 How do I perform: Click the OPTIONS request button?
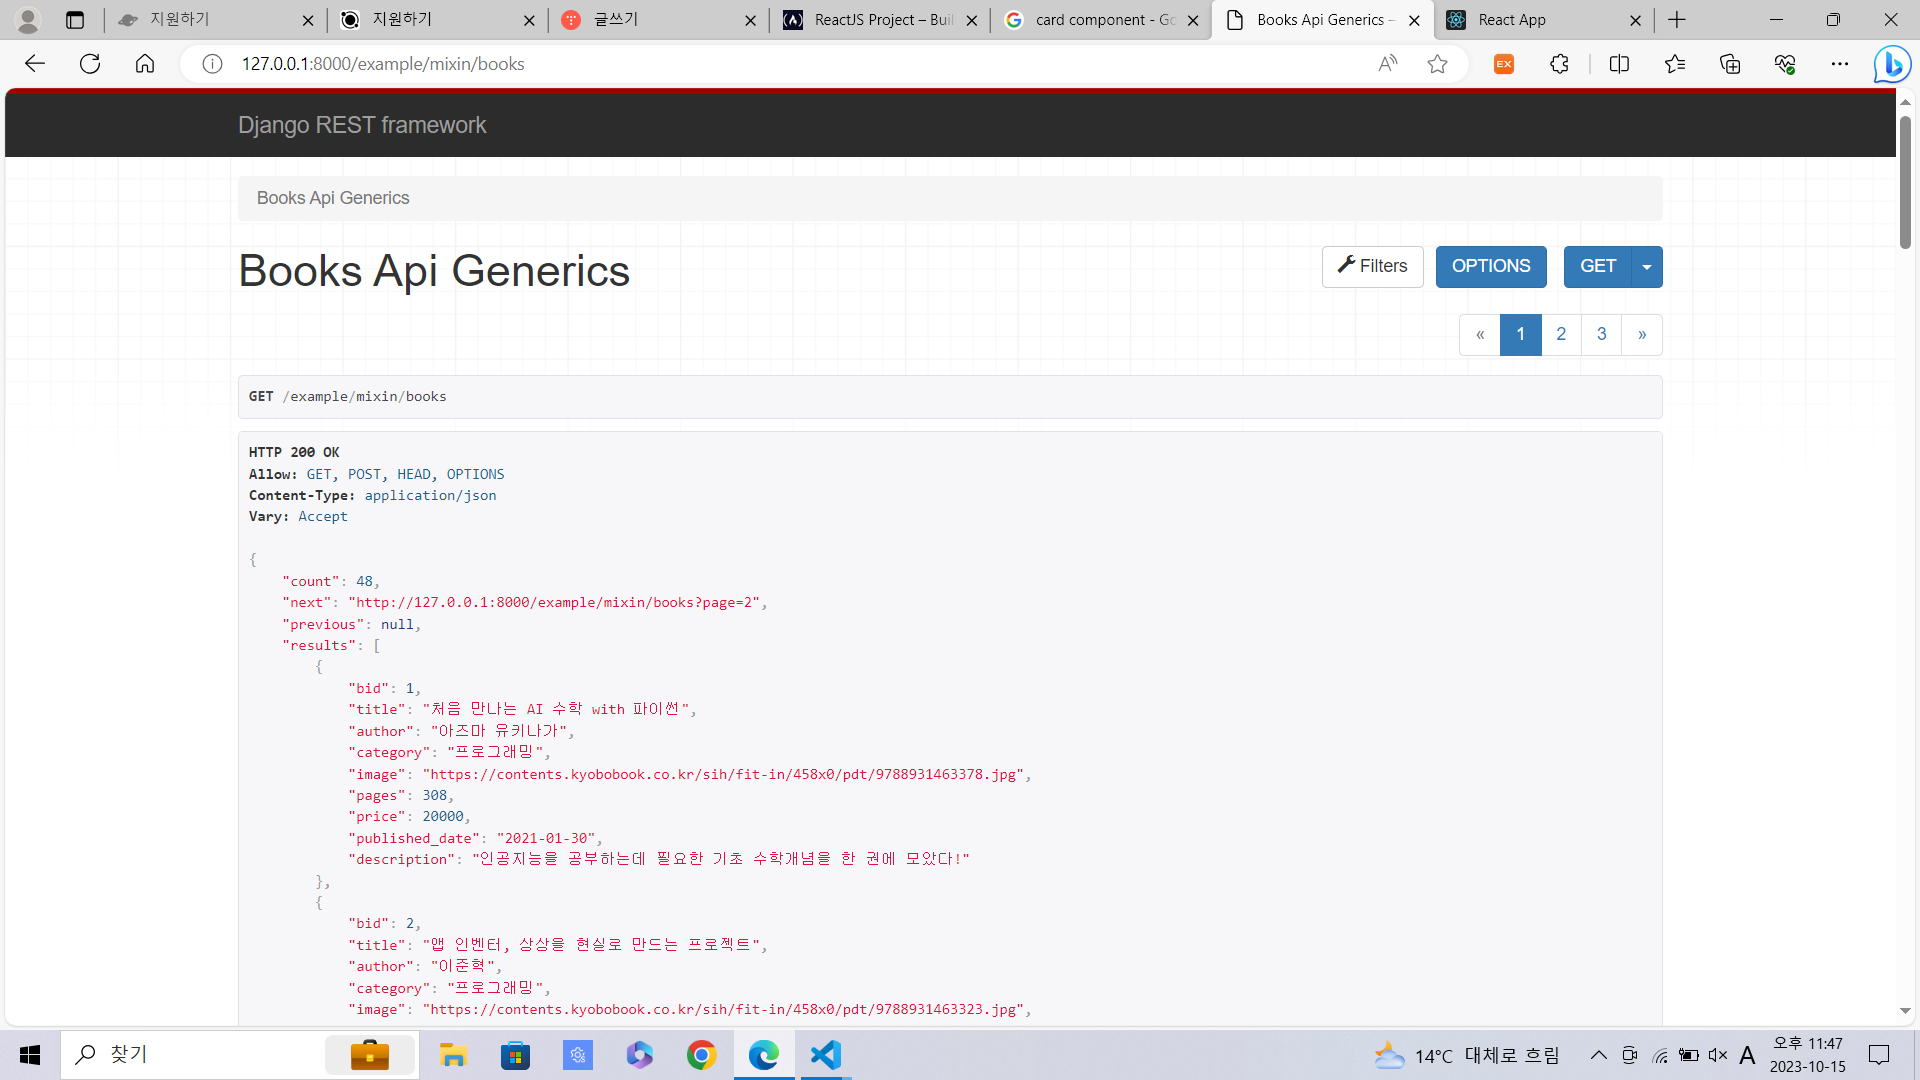point(1490,266)
